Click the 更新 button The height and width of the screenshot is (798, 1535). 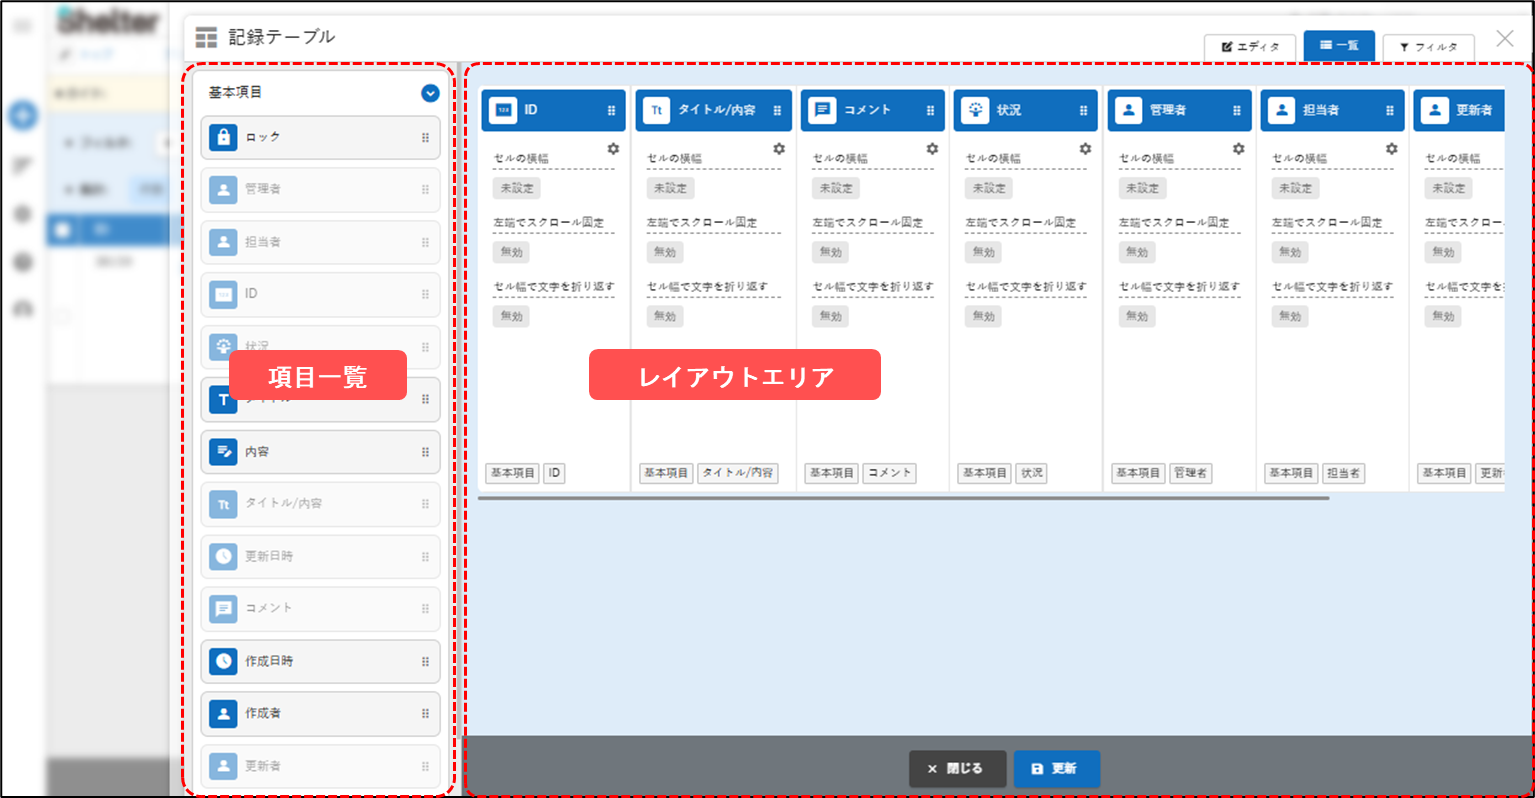(x=1056, y=769)
